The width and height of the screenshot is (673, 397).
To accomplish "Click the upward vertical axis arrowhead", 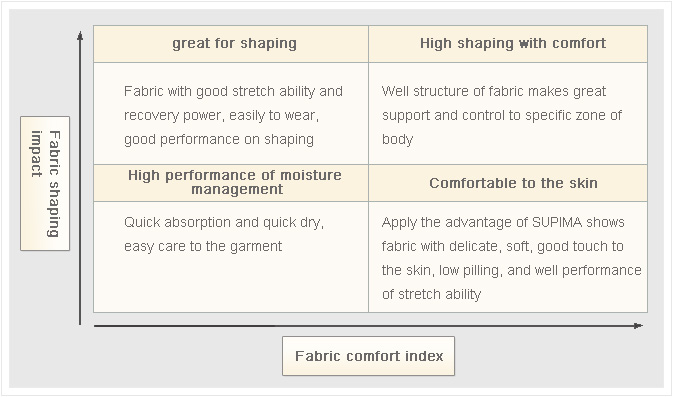I will [80, 35].
